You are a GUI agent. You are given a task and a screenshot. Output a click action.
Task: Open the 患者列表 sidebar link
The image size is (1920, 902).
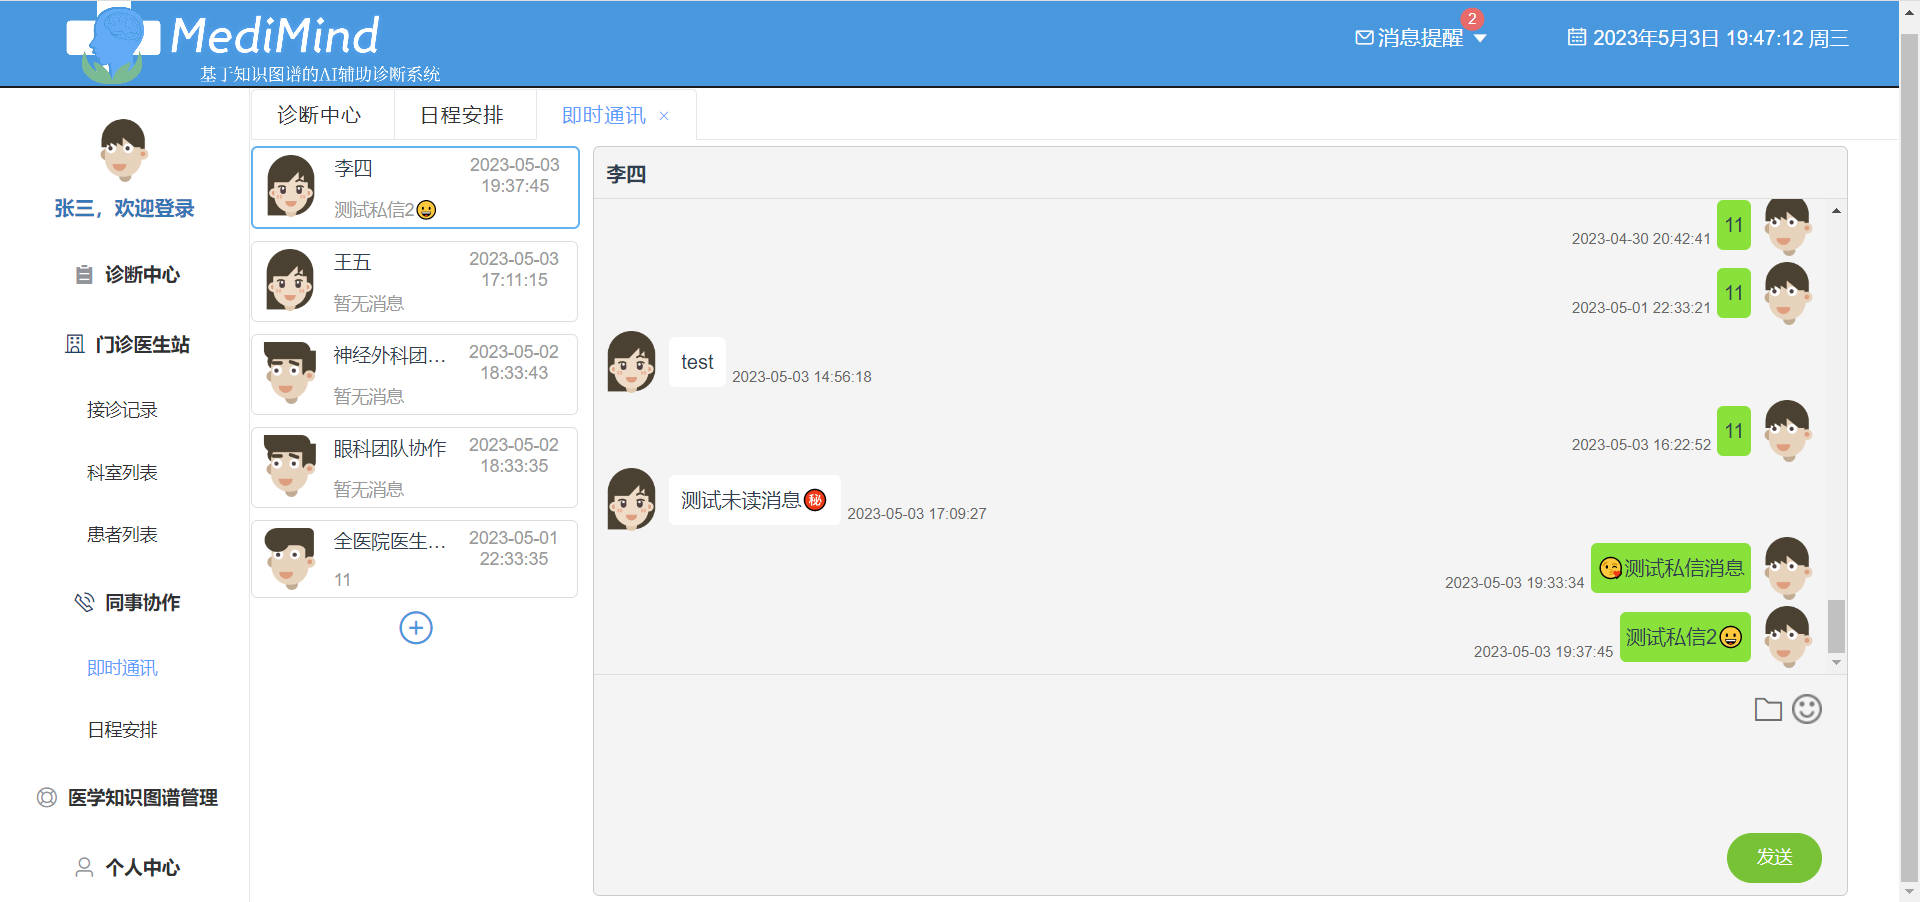click(122, 534)
